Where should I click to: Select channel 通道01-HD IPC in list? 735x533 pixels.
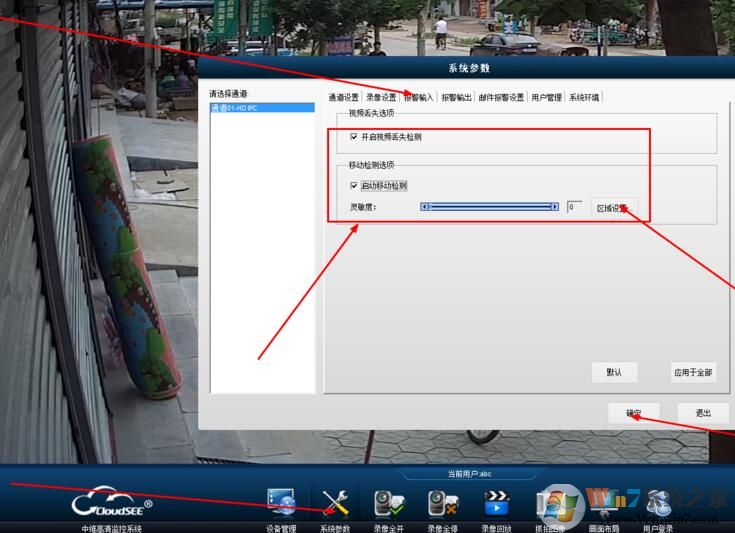coord(233,107)
